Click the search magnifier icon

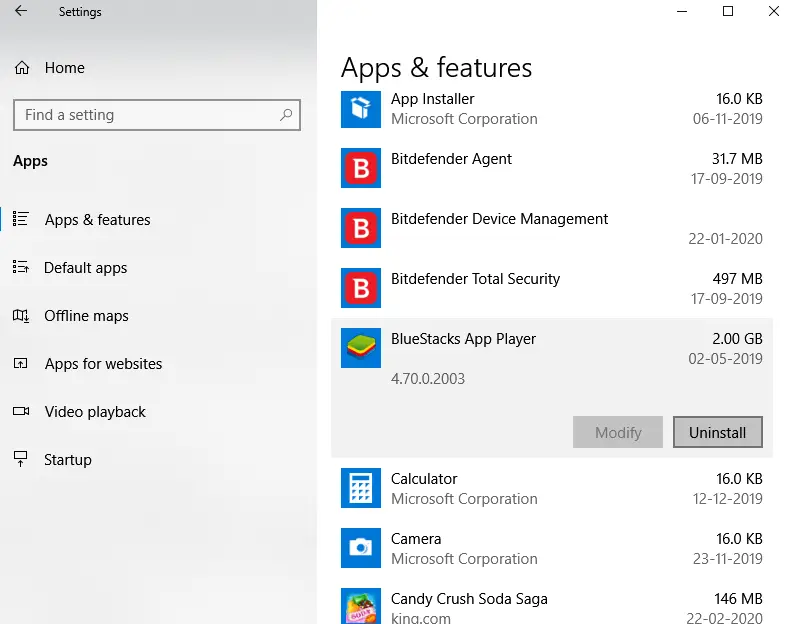pos(286,115)
